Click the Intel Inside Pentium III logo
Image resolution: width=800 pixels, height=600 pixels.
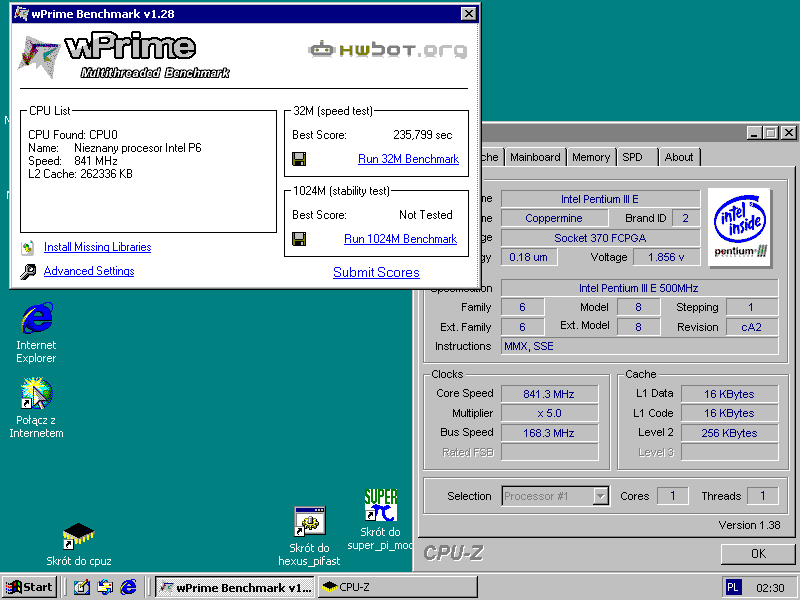point(740,227)
